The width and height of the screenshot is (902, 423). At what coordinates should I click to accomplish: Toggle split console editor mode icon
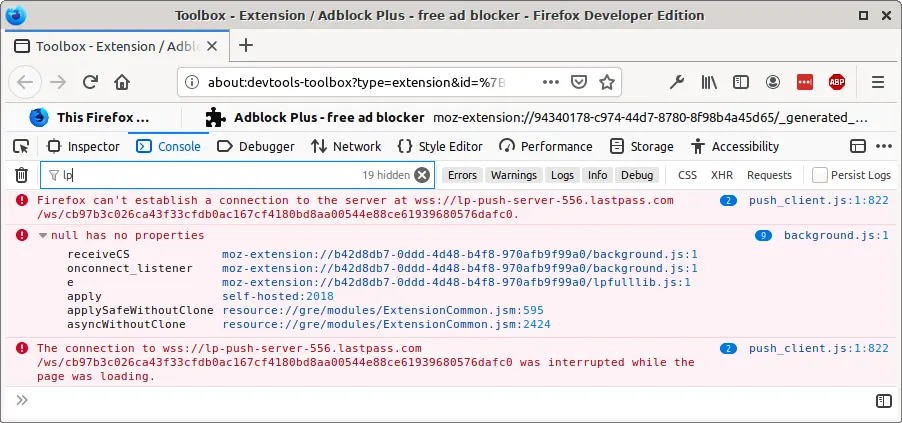pos(884,401)
